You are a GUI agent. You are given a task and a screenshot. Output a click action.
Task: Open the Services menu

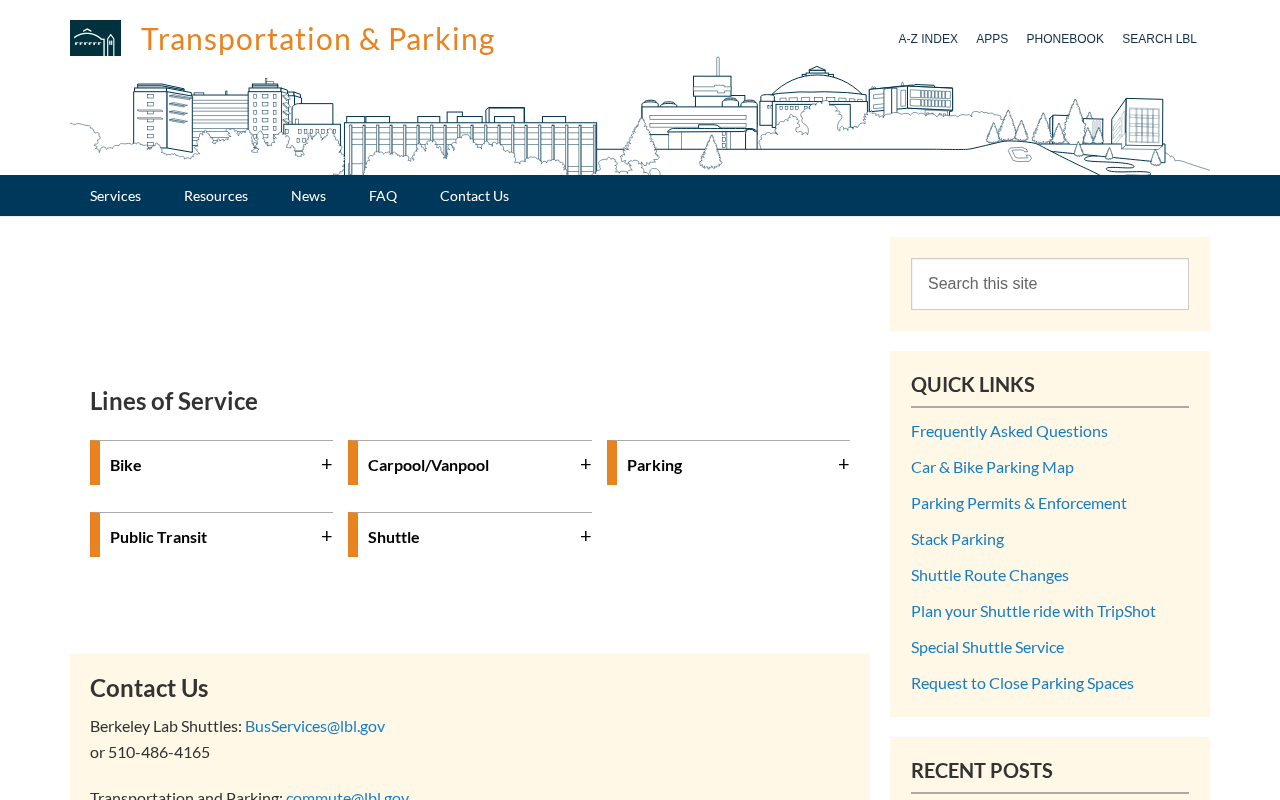[x=115, y=196]
